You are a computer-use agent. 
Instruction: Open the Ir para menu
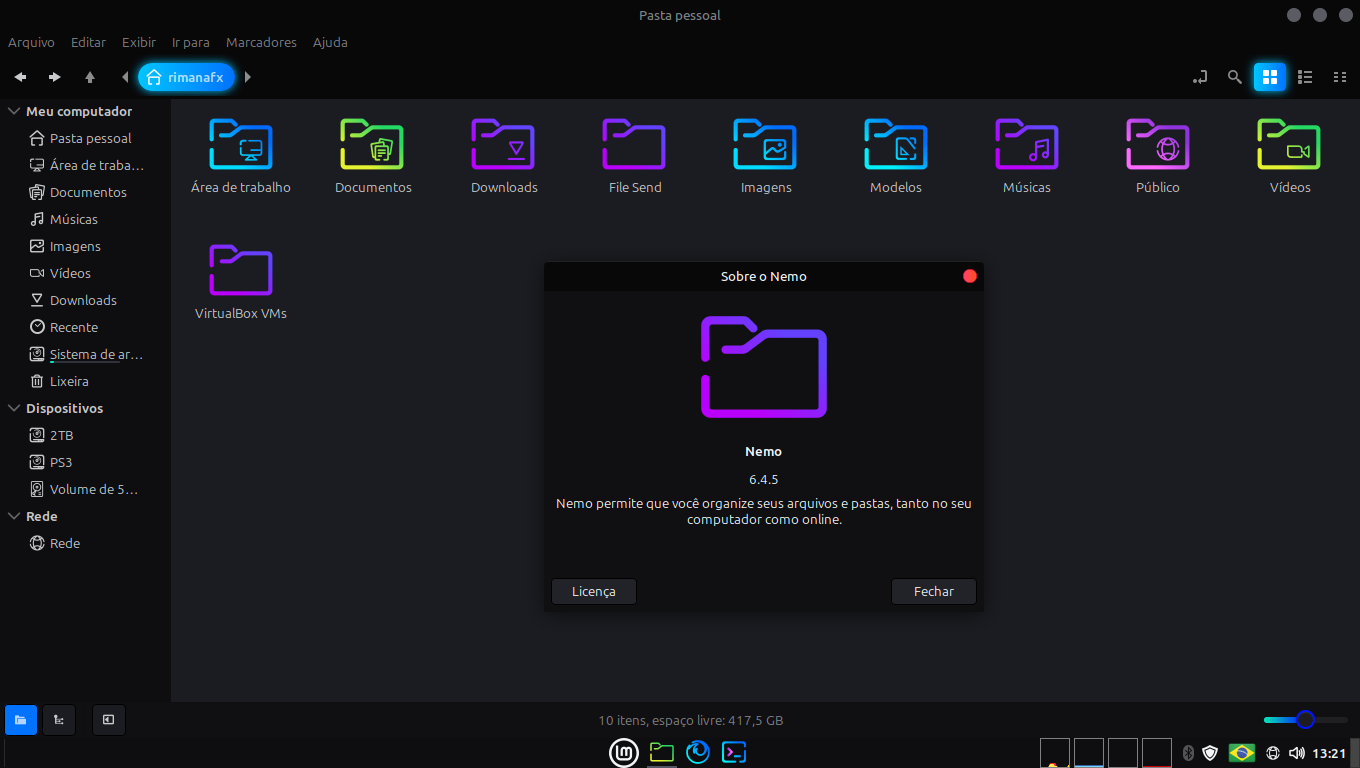click(191, 43)
